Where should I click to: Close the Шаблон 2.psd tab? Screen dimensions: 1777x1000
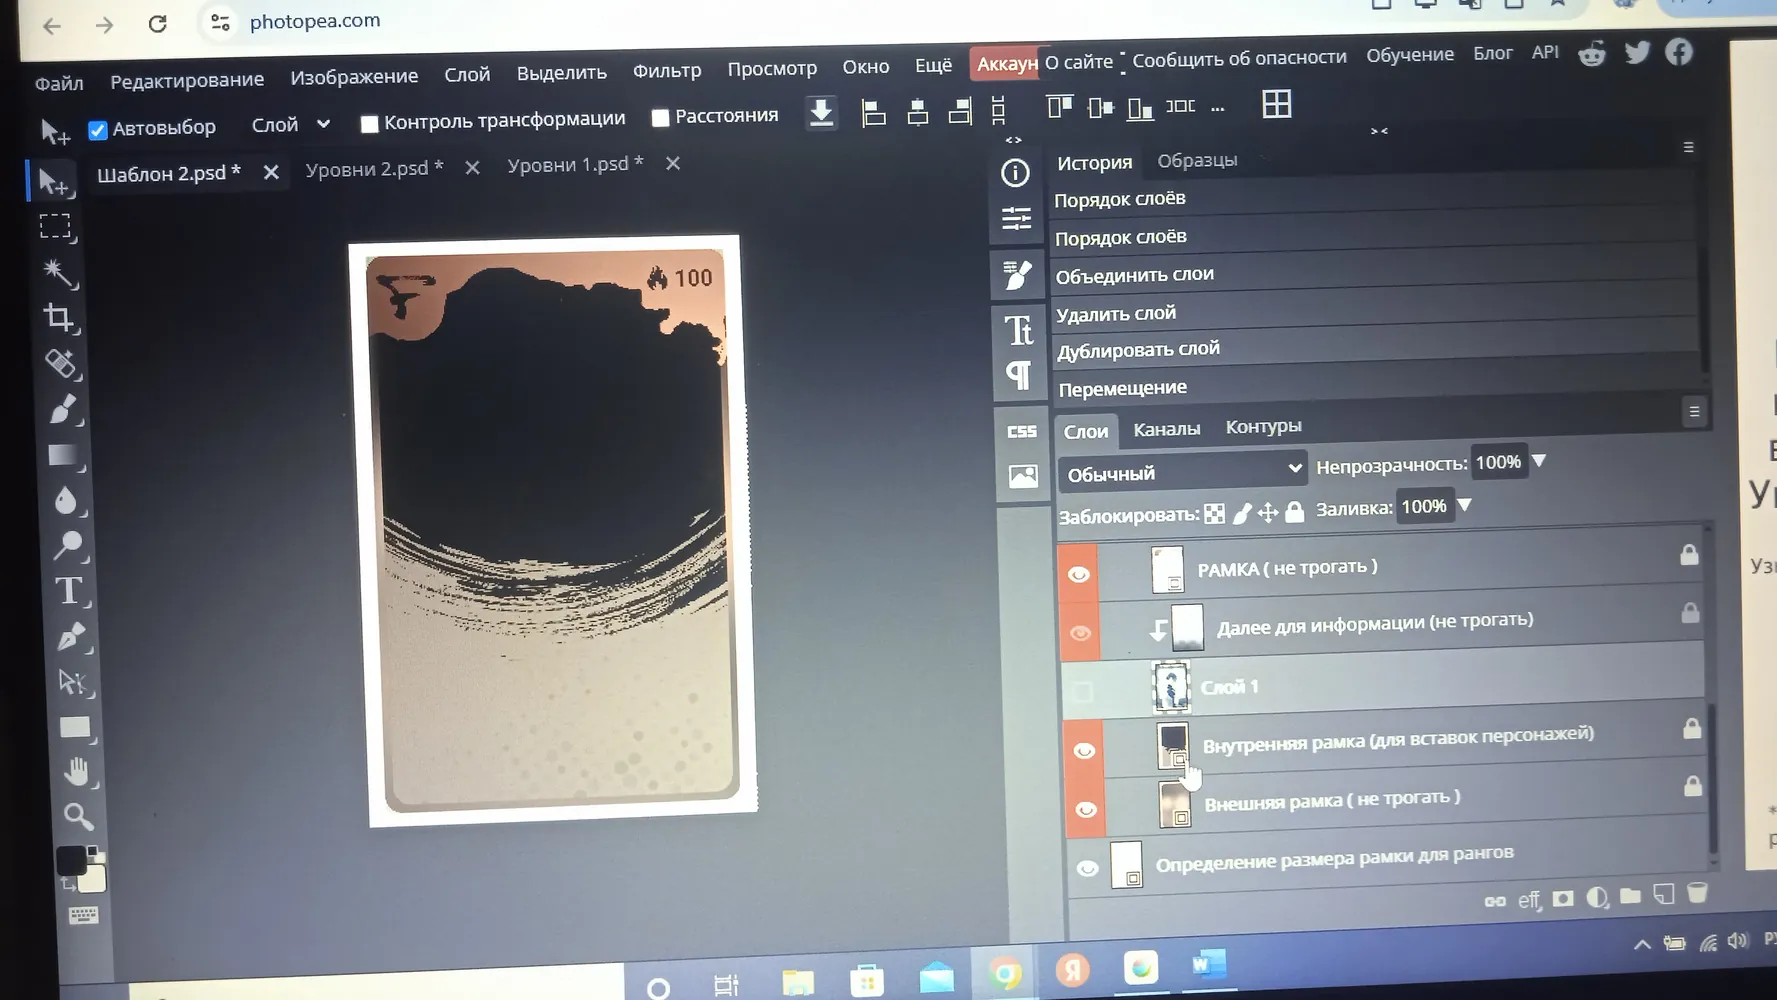click(271, 172)
